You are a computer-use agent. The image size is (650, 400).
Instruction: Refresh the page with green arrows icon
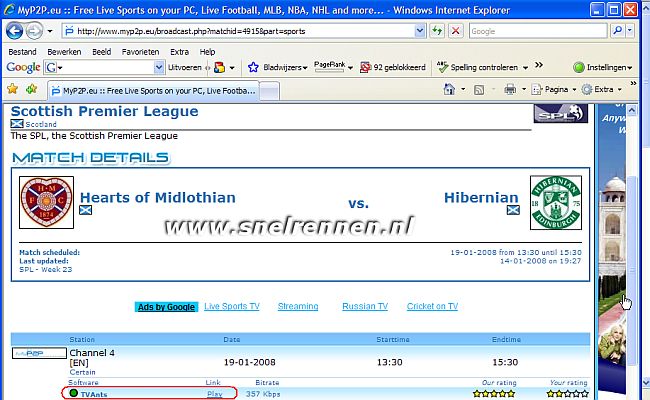(437, 31)
